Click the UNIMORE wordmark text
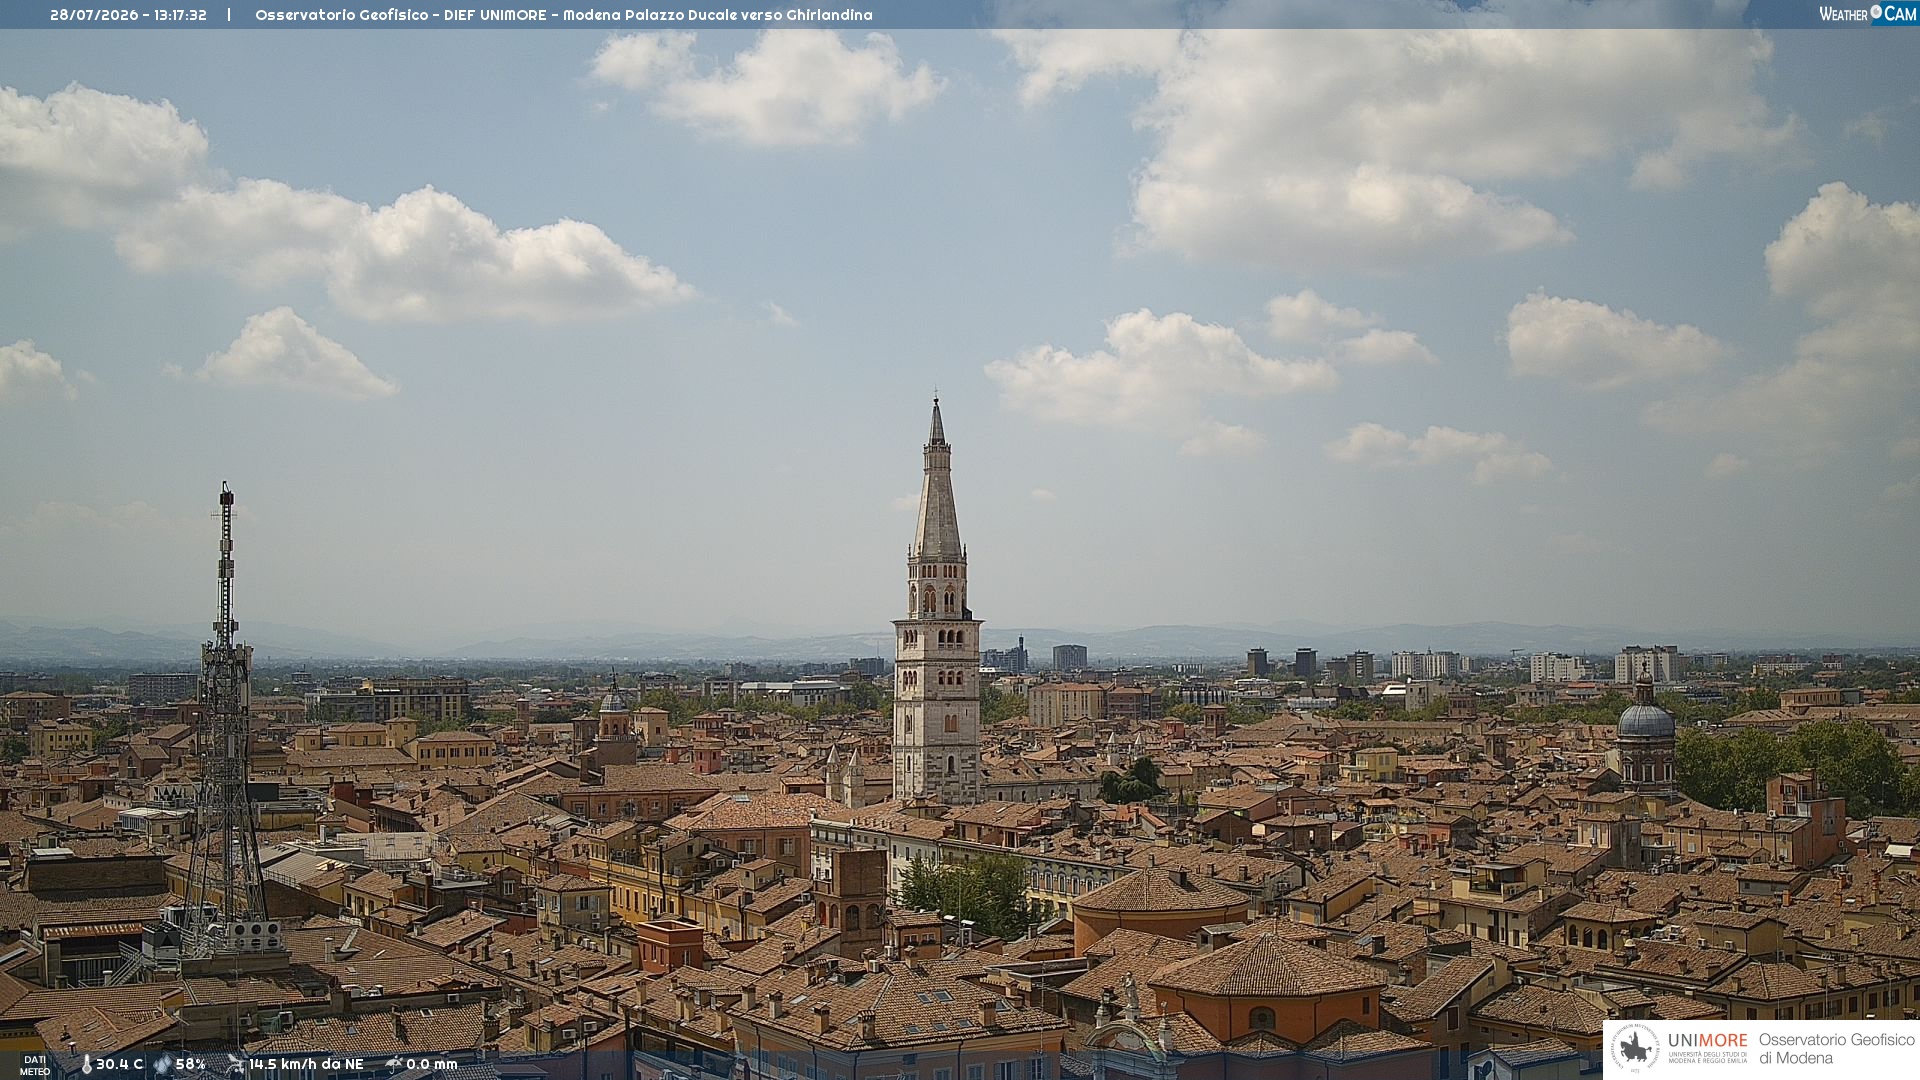Viewport: 1920px width, 1080px height. [1707, 1040]
